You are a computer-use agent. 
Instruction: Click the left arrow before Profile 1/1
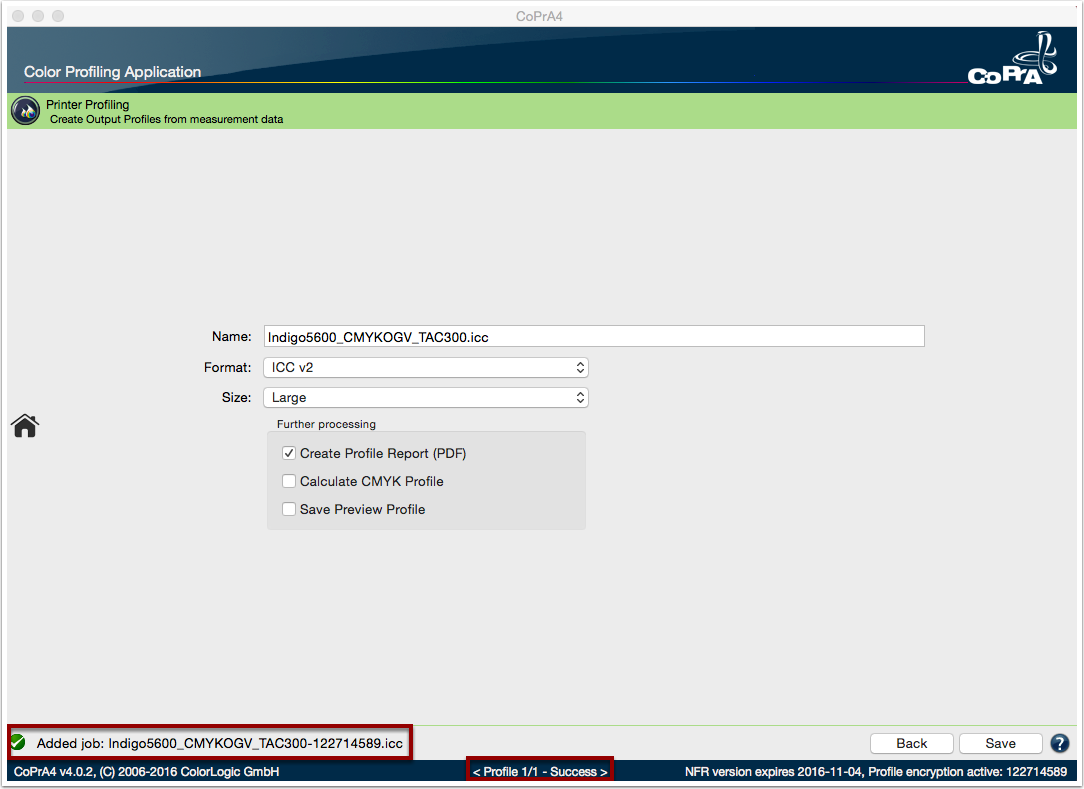tap(476, 772)
